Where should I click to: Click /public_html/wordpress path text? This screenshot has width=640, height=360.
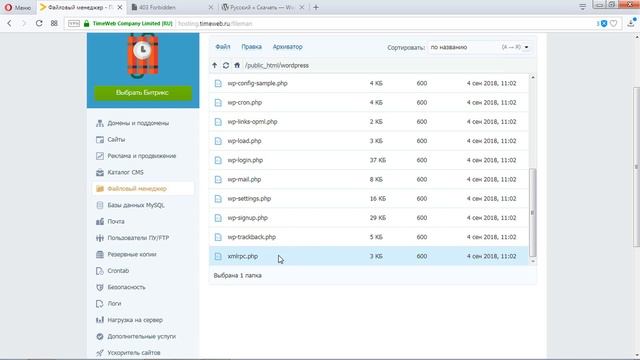[277, 65]
